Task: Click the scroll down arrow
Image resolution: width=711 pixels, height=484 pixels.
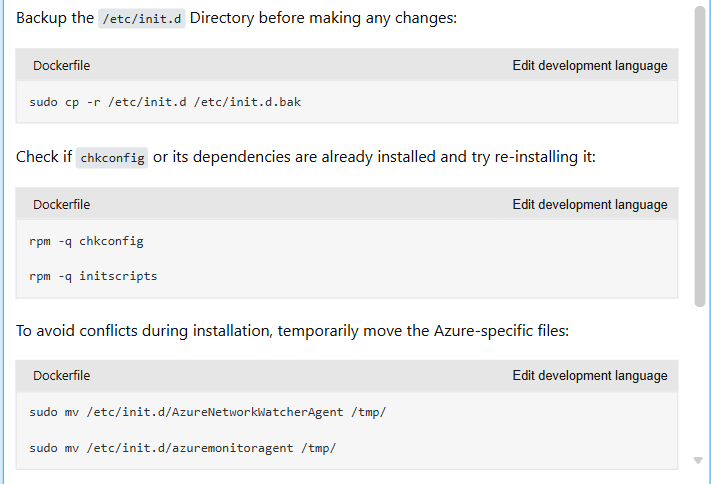Action: coord(698,460)
